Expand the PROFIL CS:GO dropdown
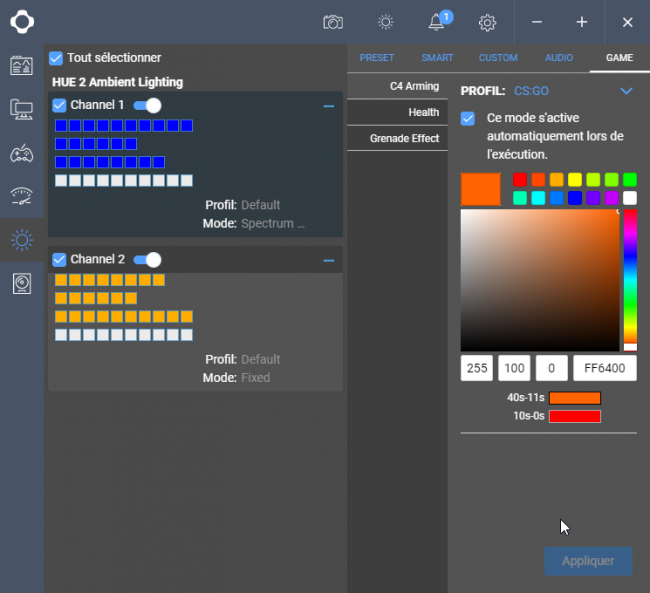 [x=626, y=90]
